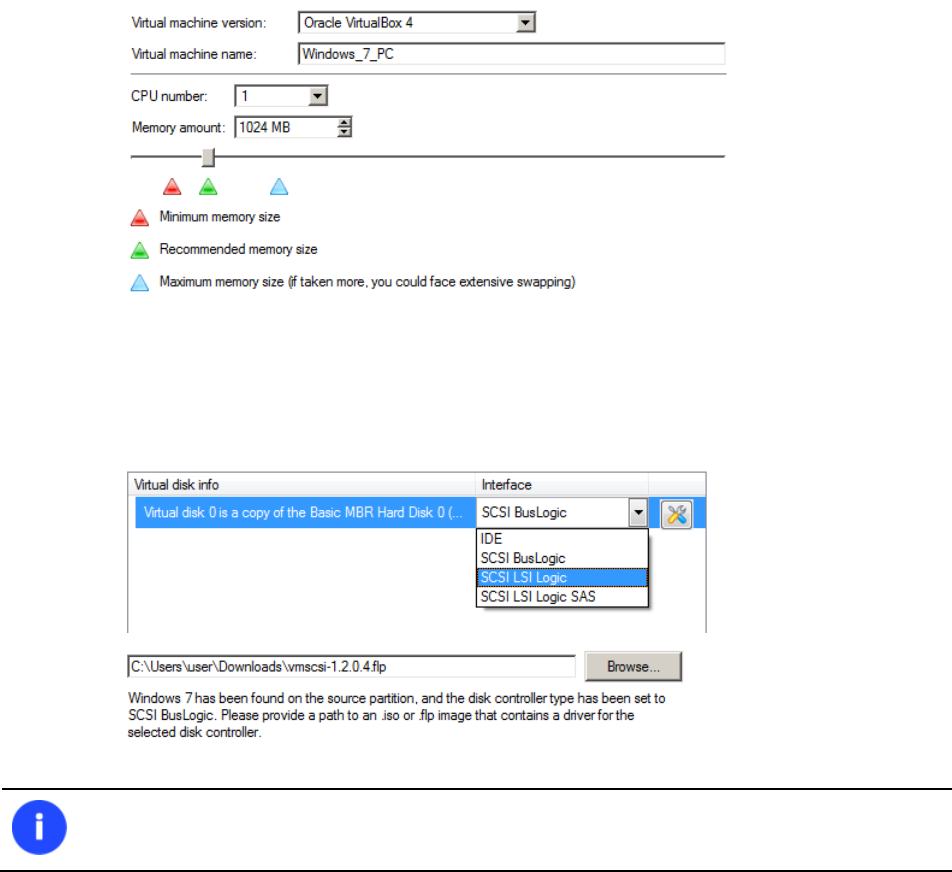Click the green triangle beside Recommended memory size
Image resolution: width=952 pixels, height=872 pixels.
[140, 250]
